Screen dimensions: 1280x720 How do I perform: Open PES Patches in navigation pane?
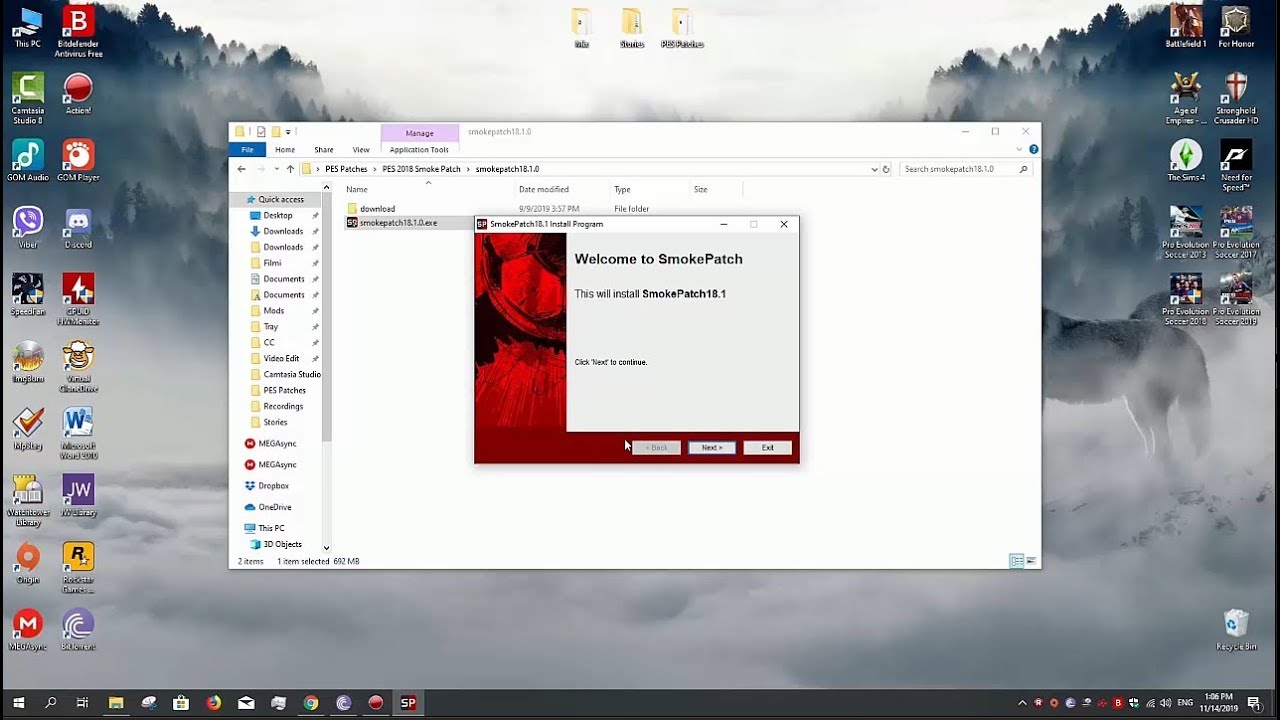click(285, 390)
